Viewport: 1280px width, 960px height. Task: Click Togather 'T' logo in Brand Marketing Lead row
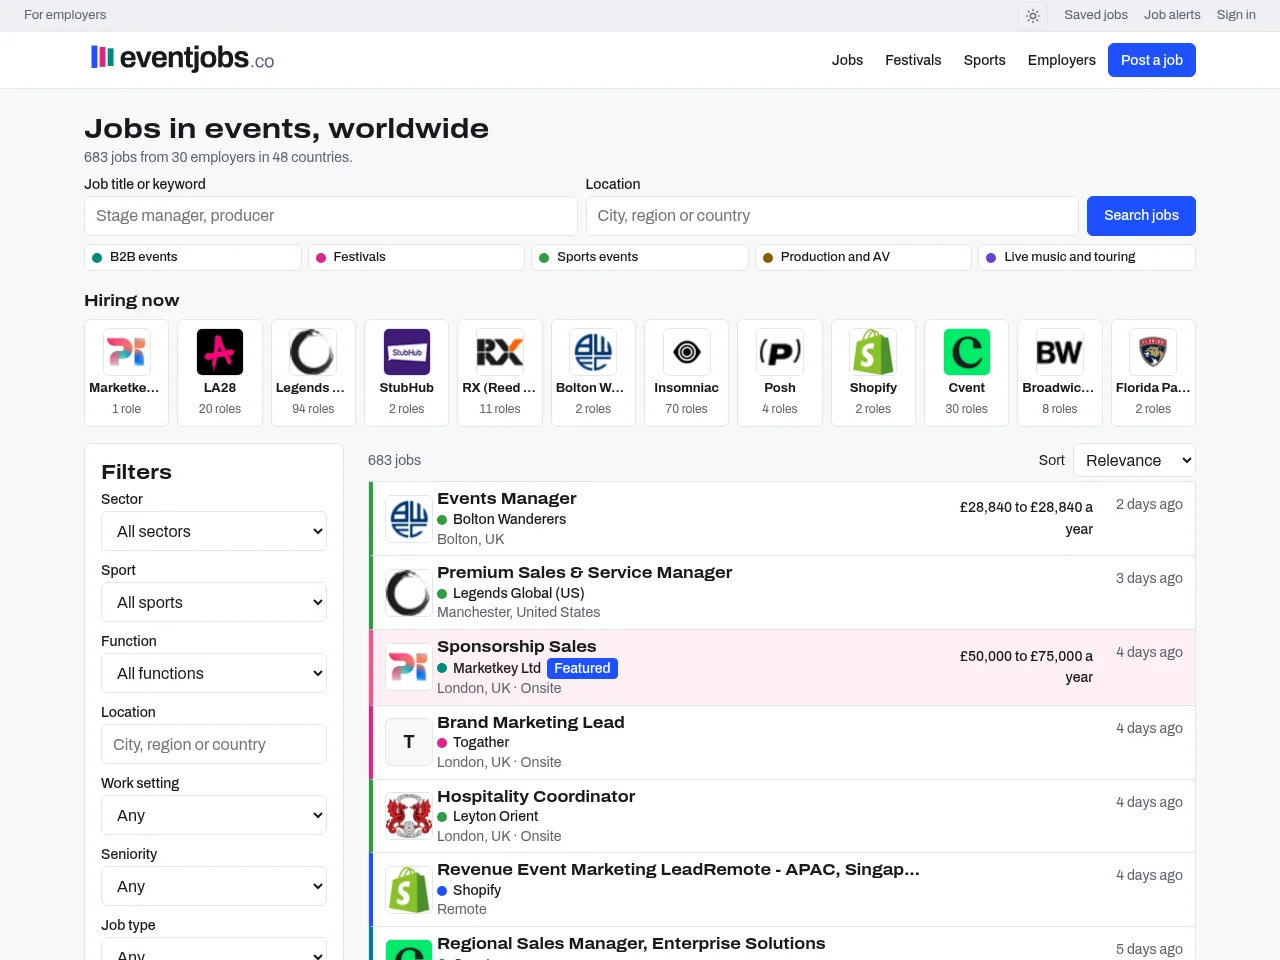(x=409, y=742)
